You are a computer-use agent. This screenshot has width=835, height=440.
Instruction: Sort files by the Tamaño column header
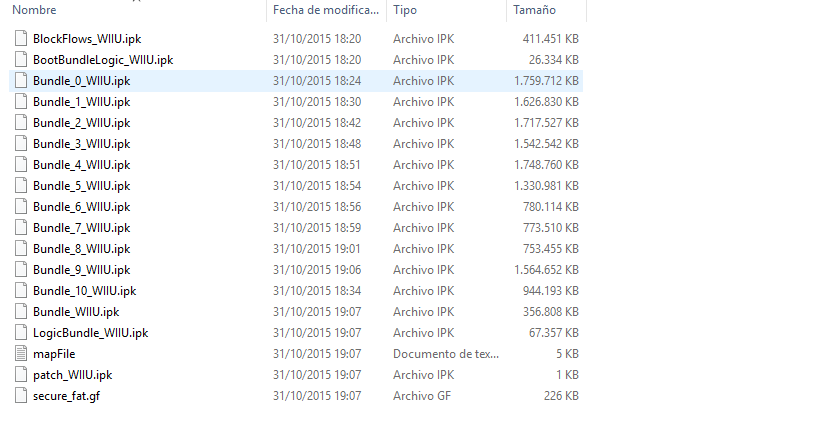[x=534, y=10]
